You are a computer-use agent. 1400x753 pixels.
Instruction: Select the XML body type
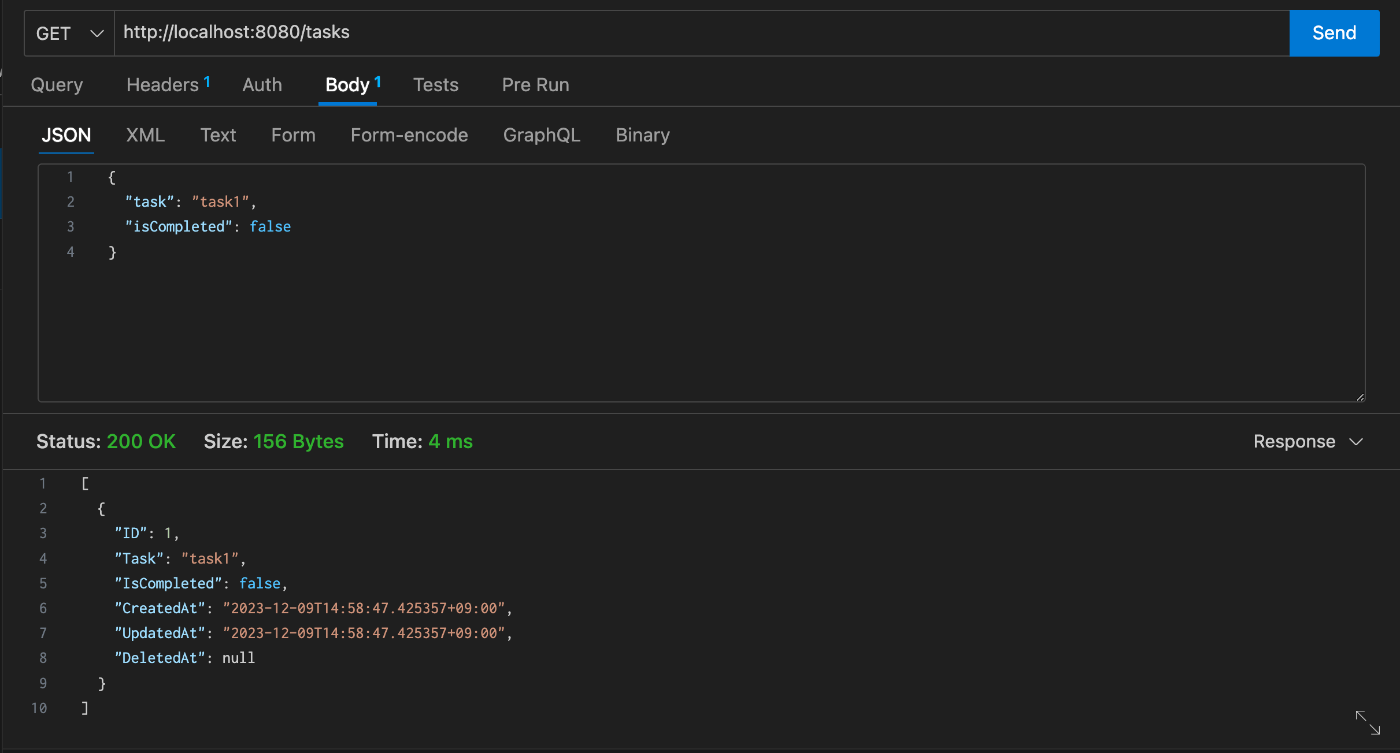click(x=145, y=135)
